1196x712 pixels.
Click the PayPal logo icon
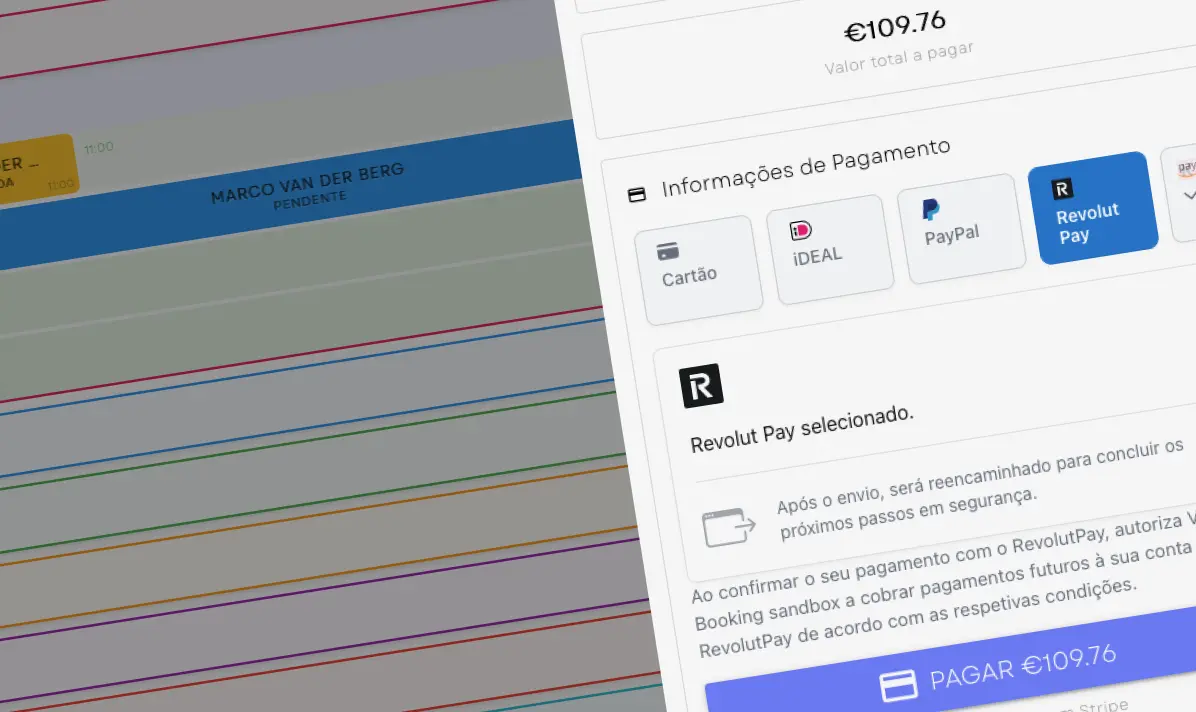point(931,209)
